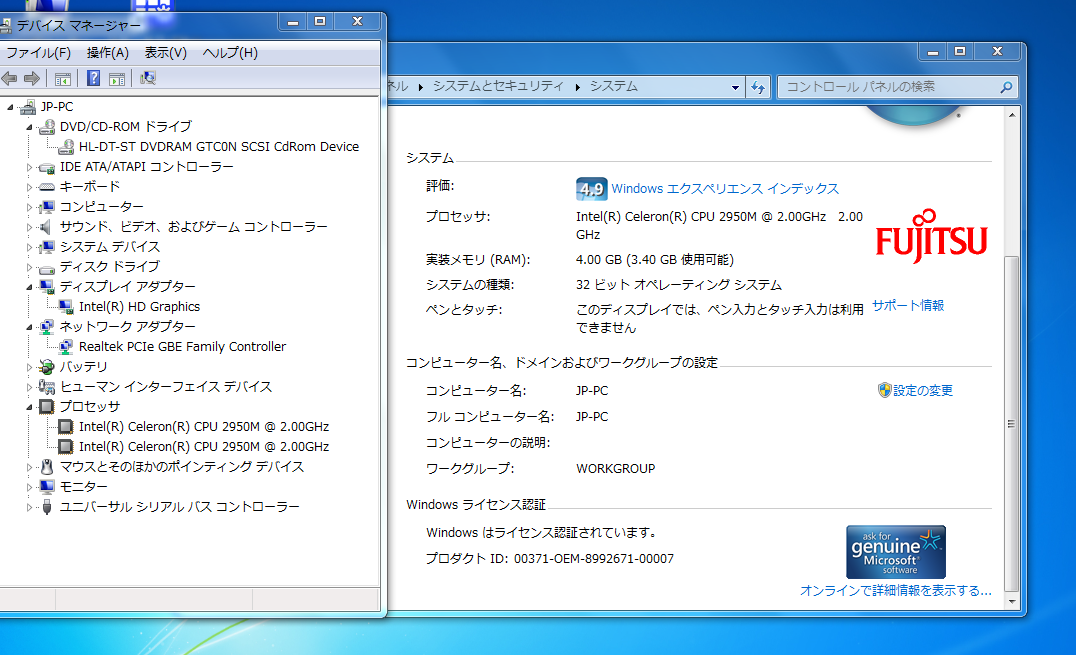Open the ヘルプ(H) menu

(x=230, y=53)
